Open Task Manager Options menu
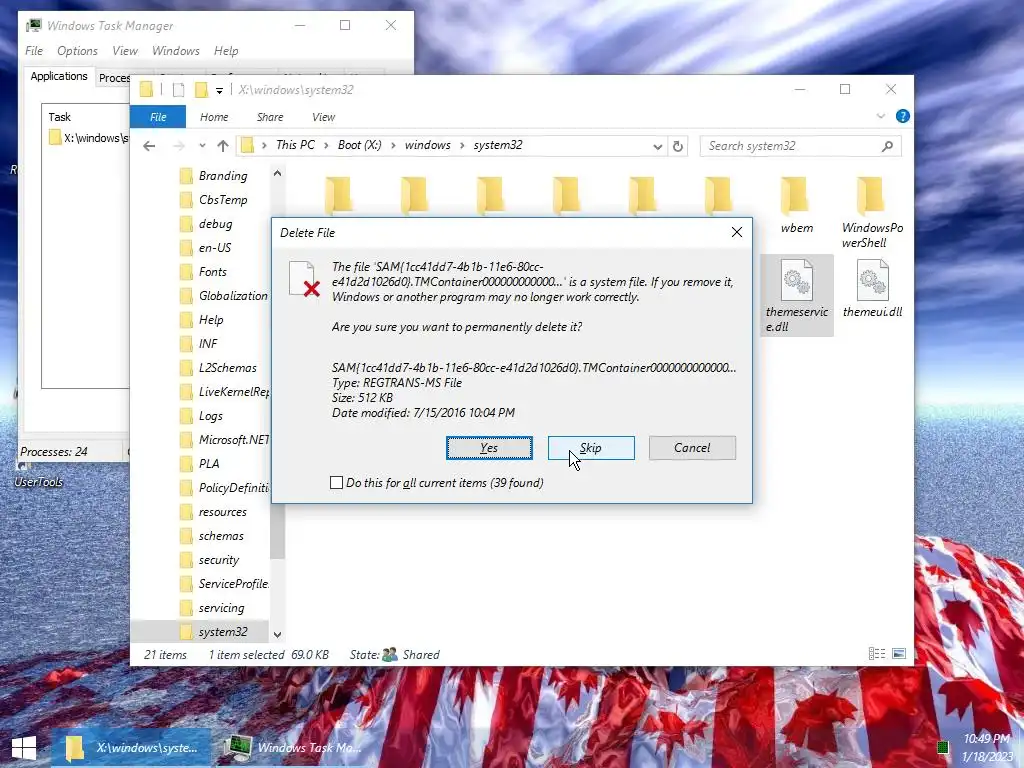Image resolution: width=1024 pixels, height=768 pixels. pos(77,50)
